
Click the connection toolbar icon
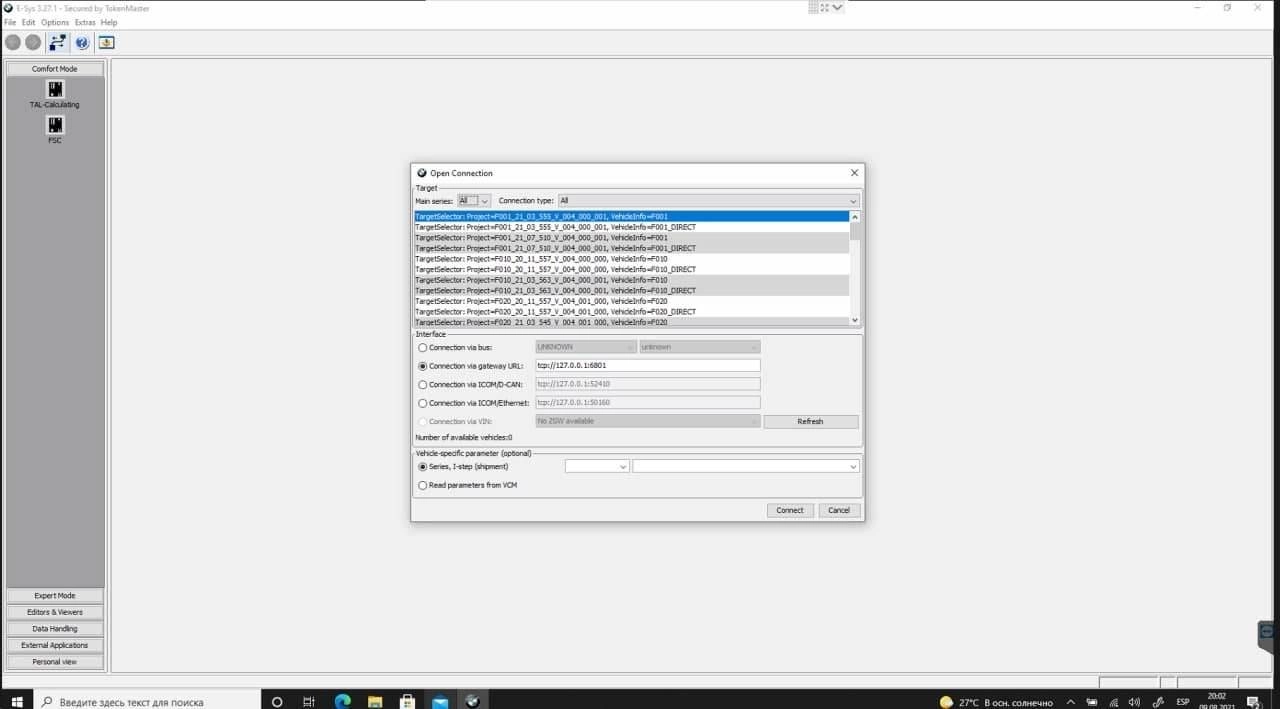(x=58, y=43)
